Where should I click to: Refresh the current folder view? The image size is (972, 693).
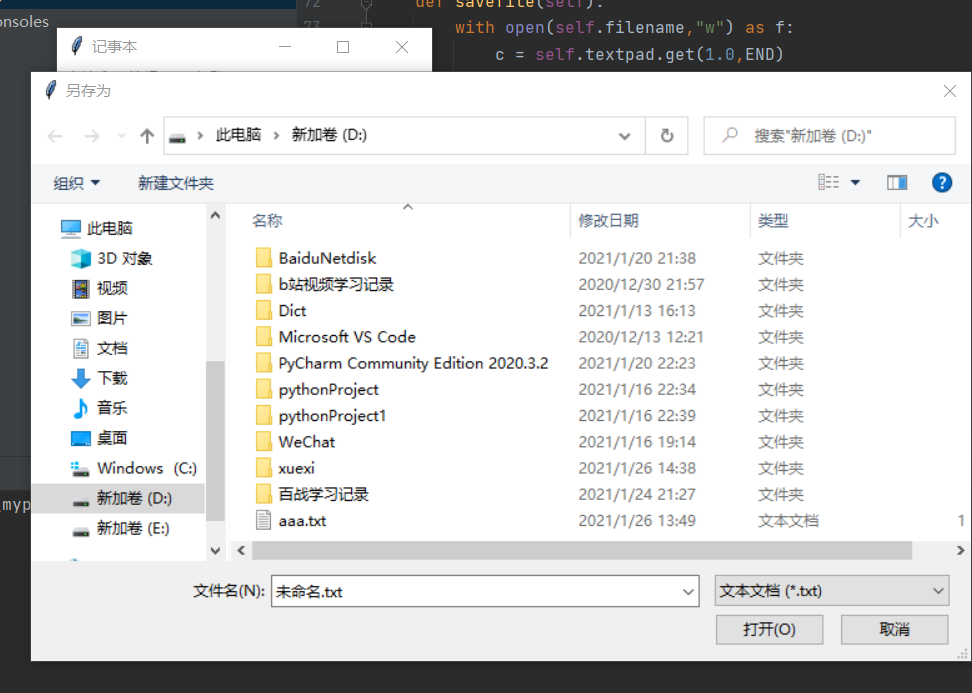click(x=667, y=136)
